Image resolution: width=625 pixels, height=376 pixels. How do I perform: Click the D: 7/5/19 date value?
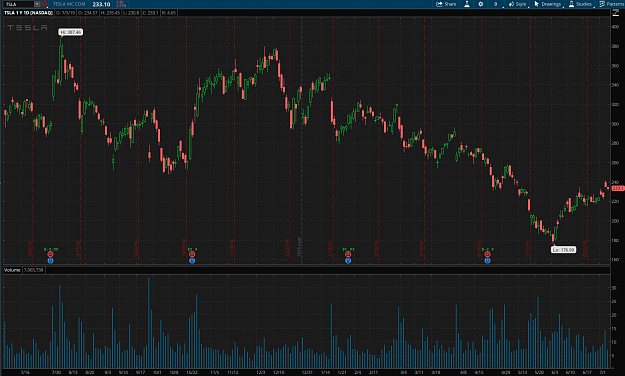[65, 13]
